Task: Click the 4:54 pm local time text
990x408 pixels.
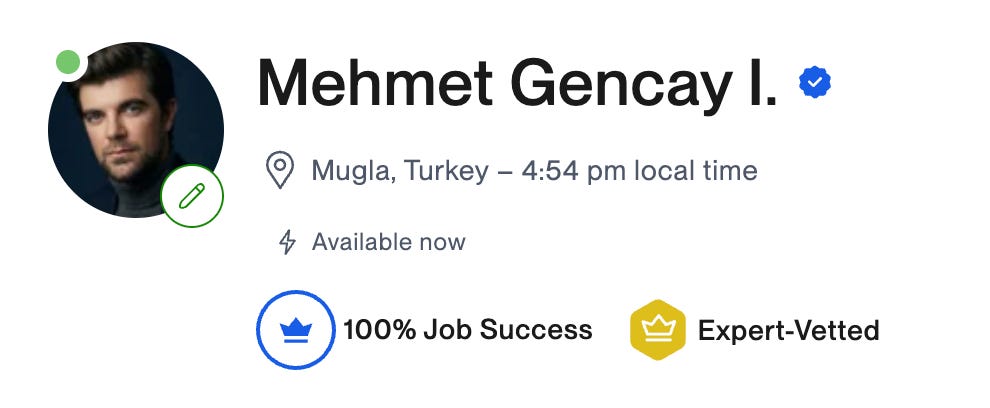Action: point(640,171)
